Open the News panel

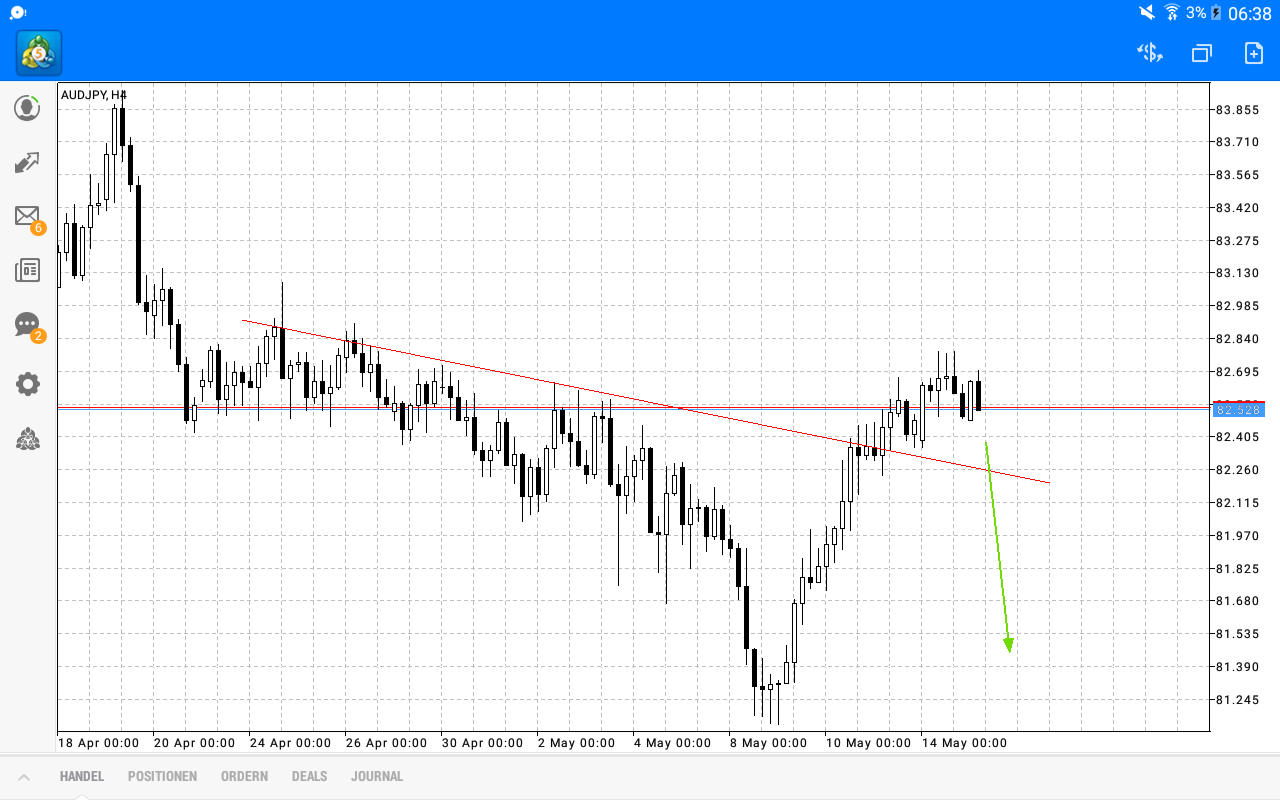(x=27, y=269)
